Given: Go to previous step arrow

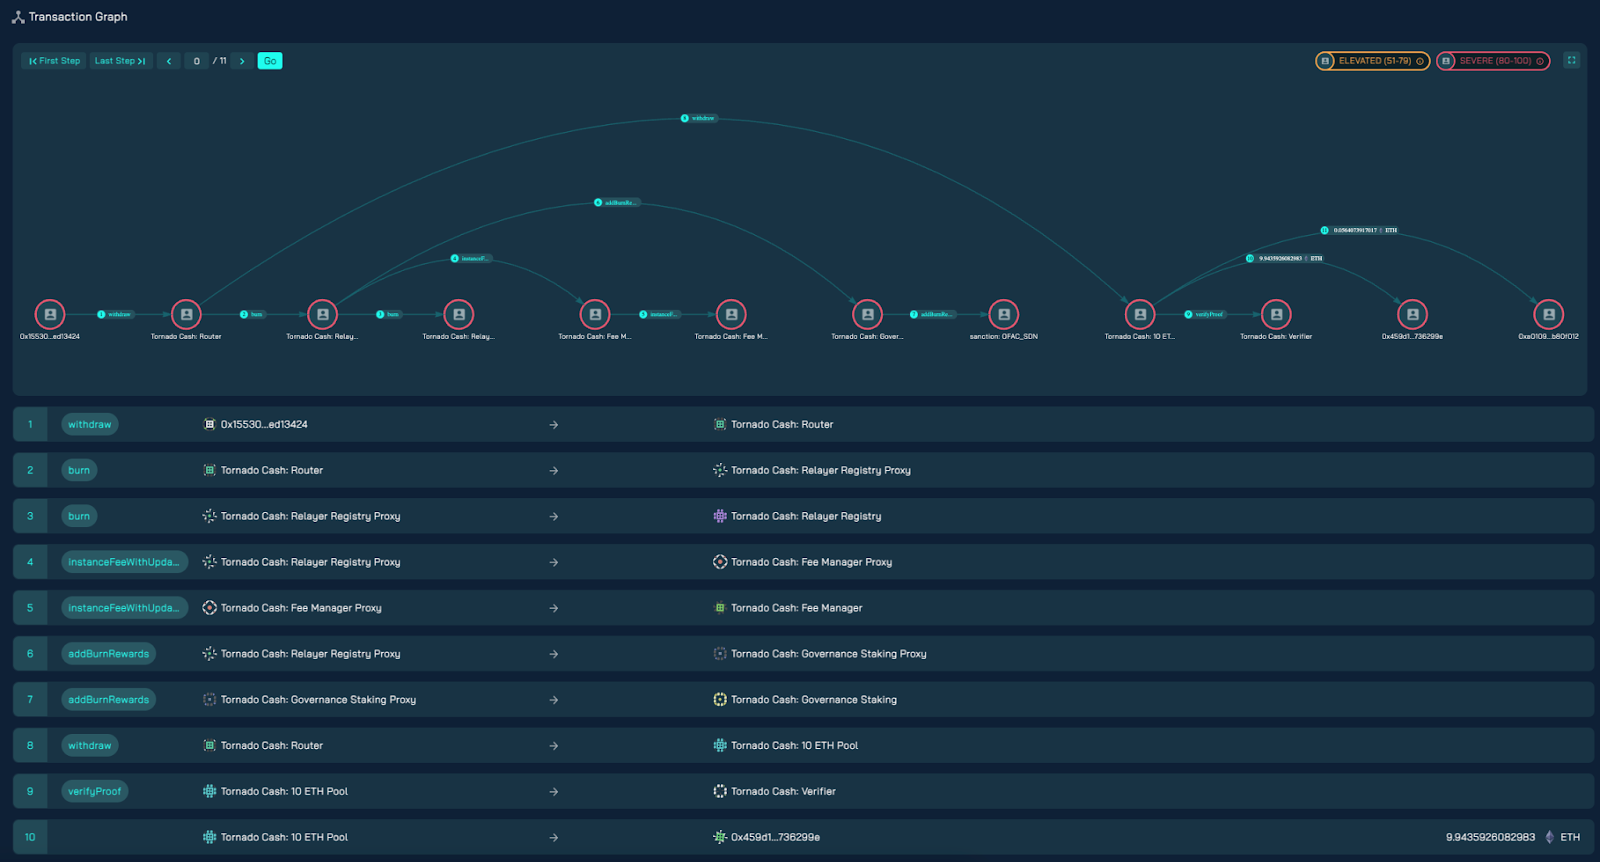Looking at the screenshot, I should pyautogui.click(x=169, y=61).
